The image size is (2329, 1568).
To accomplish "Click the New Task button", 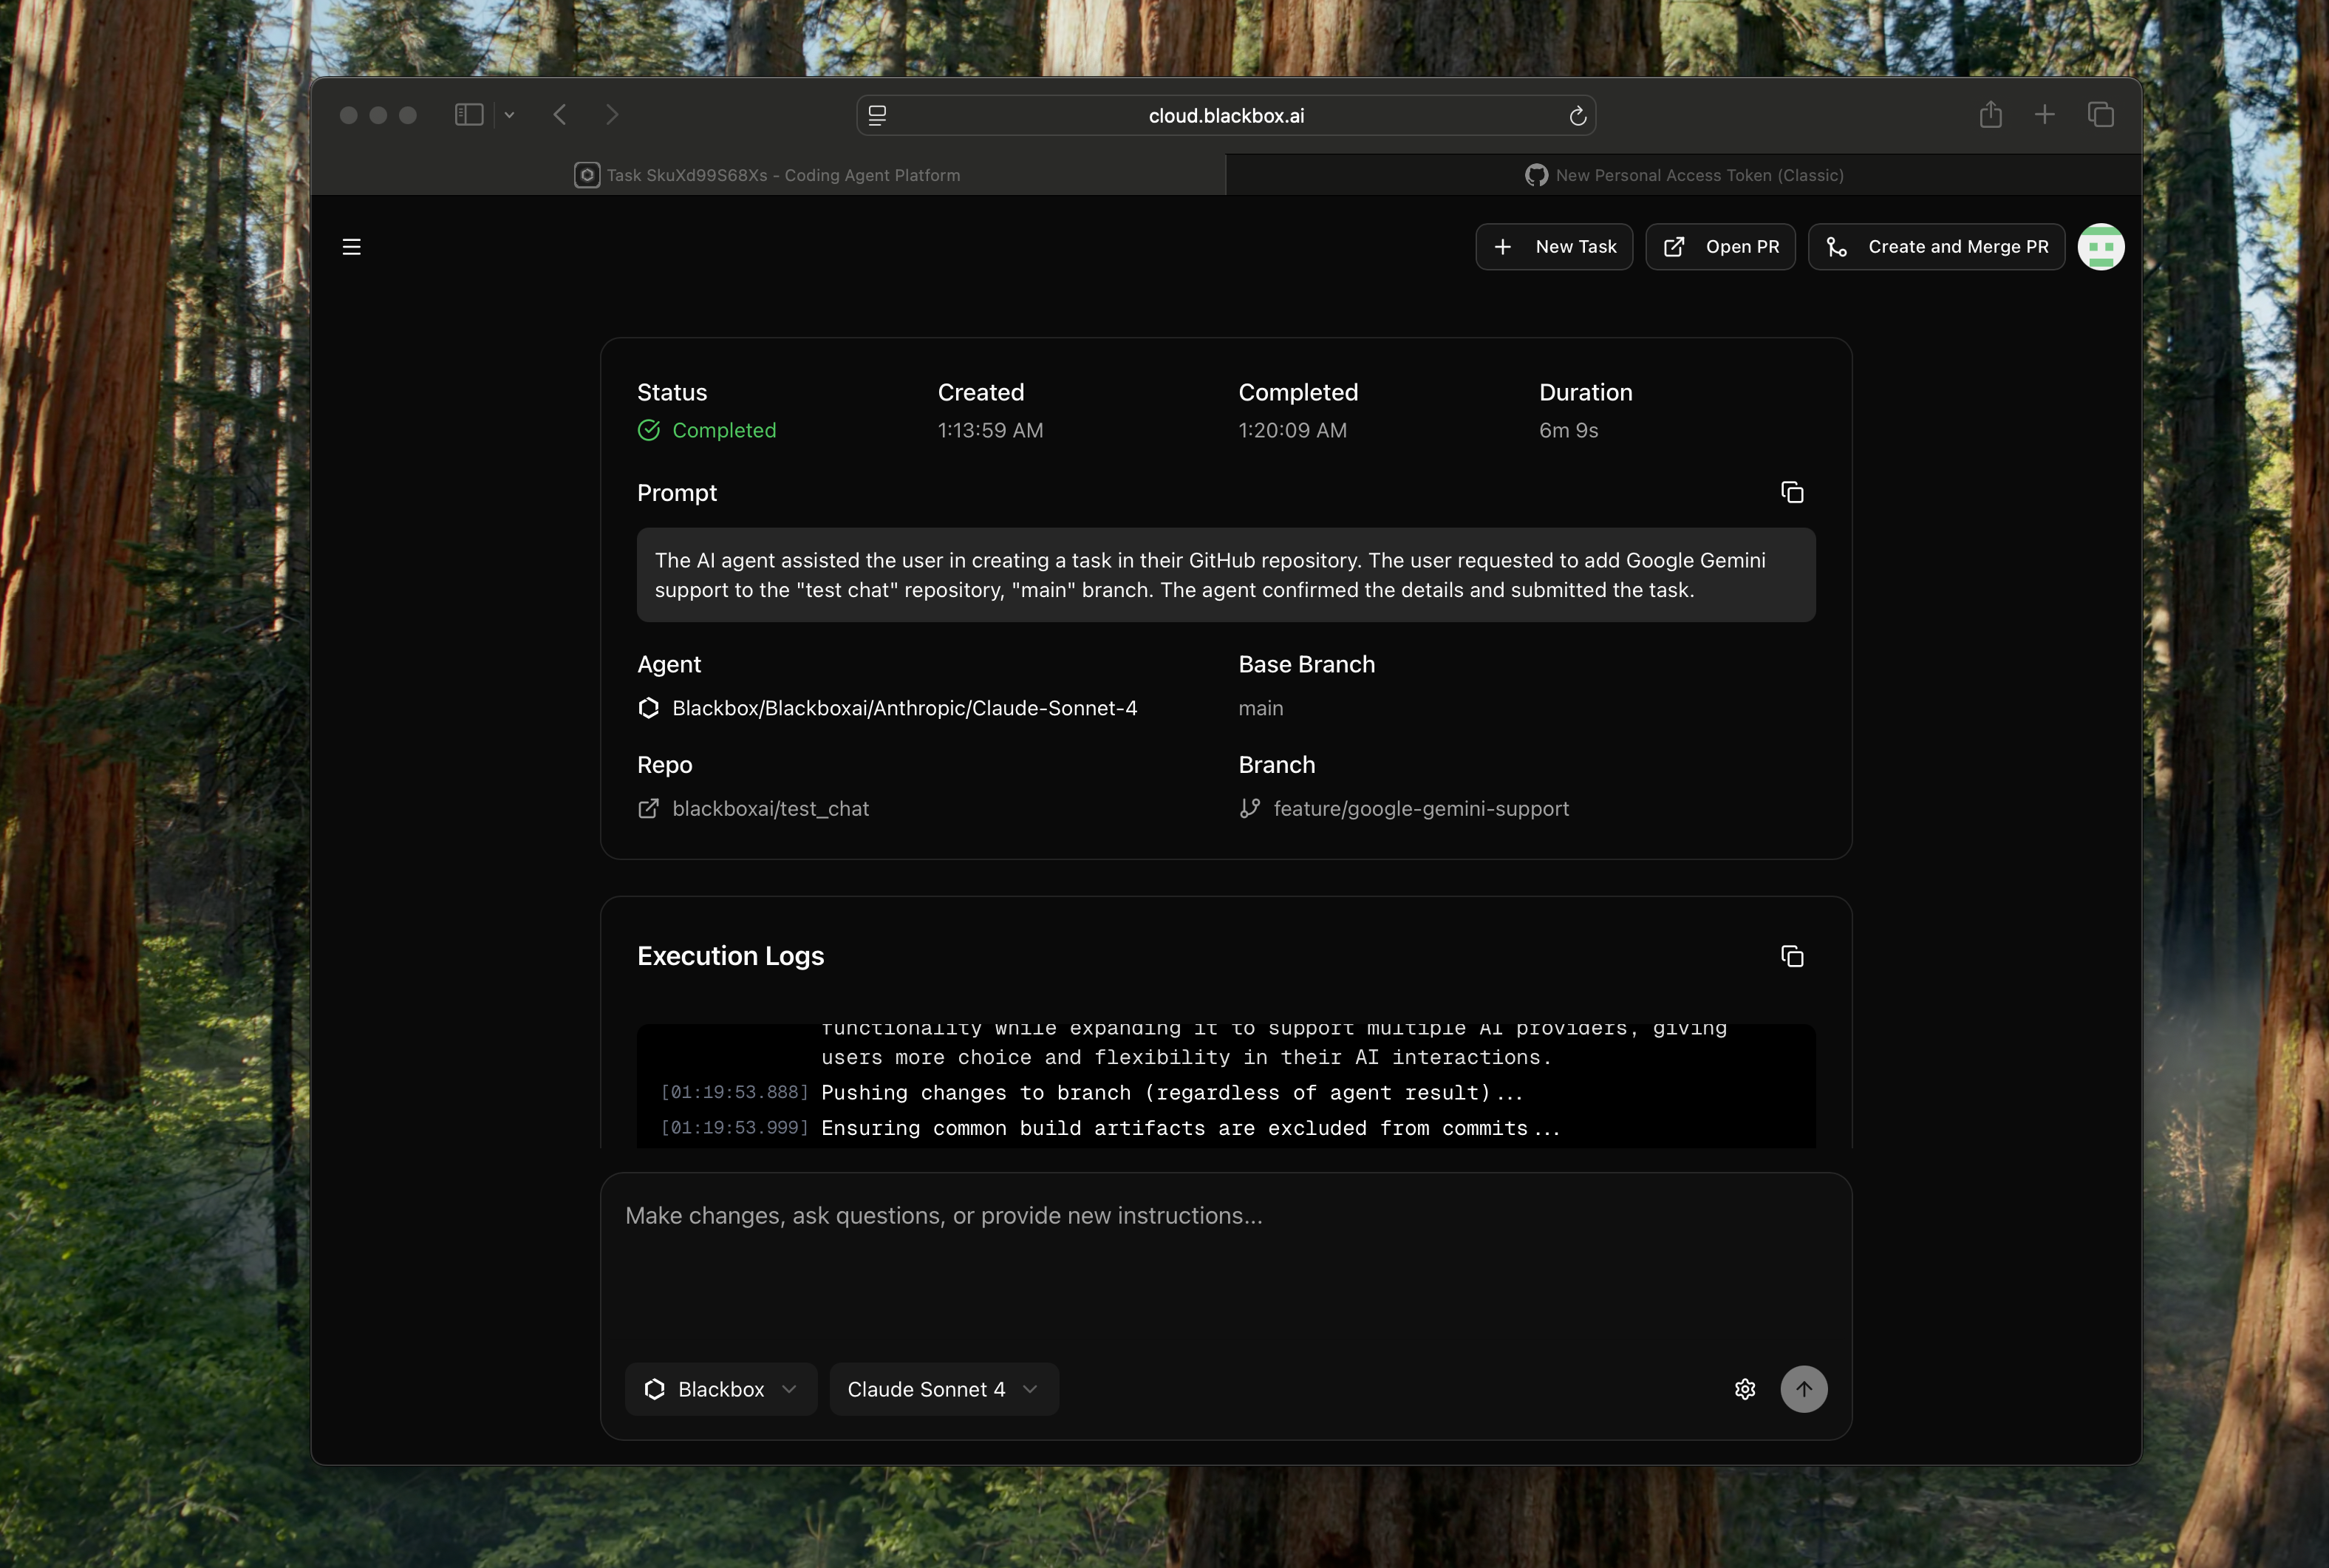I will pyautogui.click(x=1553, y=247).
